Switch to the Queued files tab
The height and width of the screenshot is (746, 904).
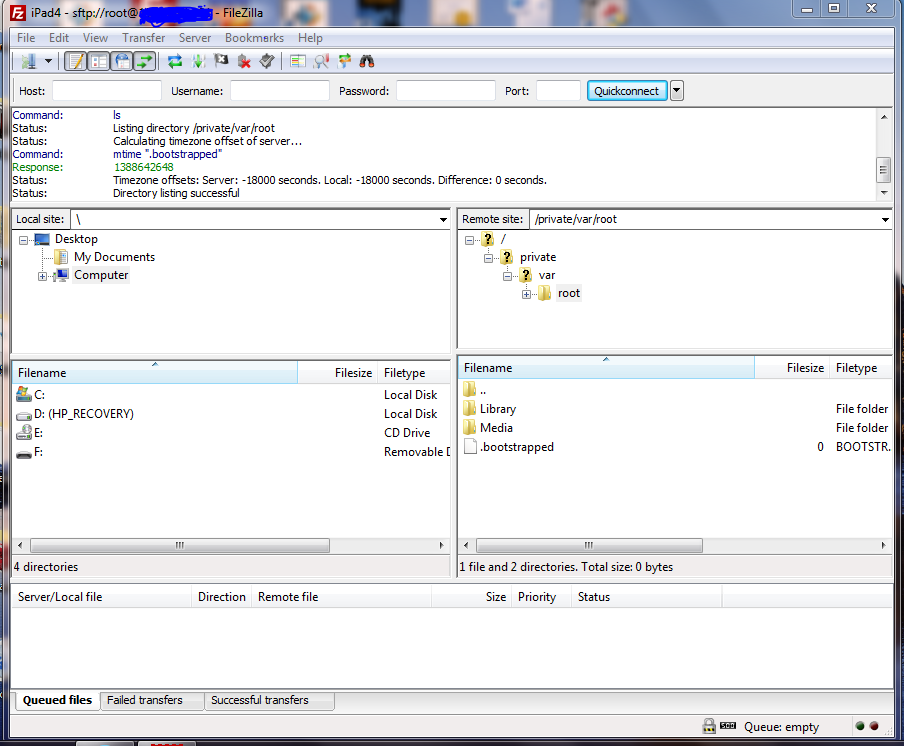[x=57, y=700]
